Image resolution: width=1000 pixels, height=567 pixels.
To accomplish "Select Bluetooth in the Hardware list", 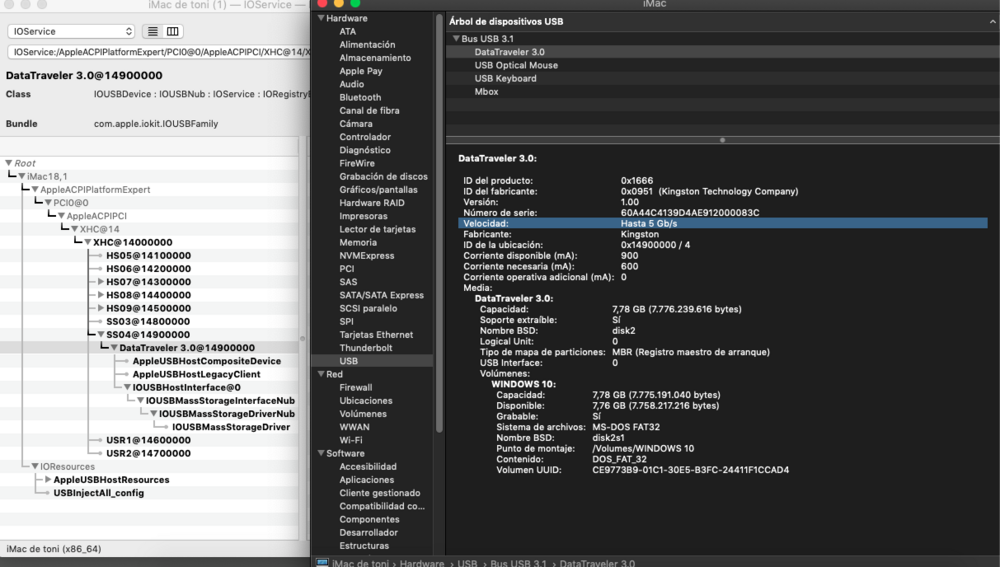I will pos(360,97).
